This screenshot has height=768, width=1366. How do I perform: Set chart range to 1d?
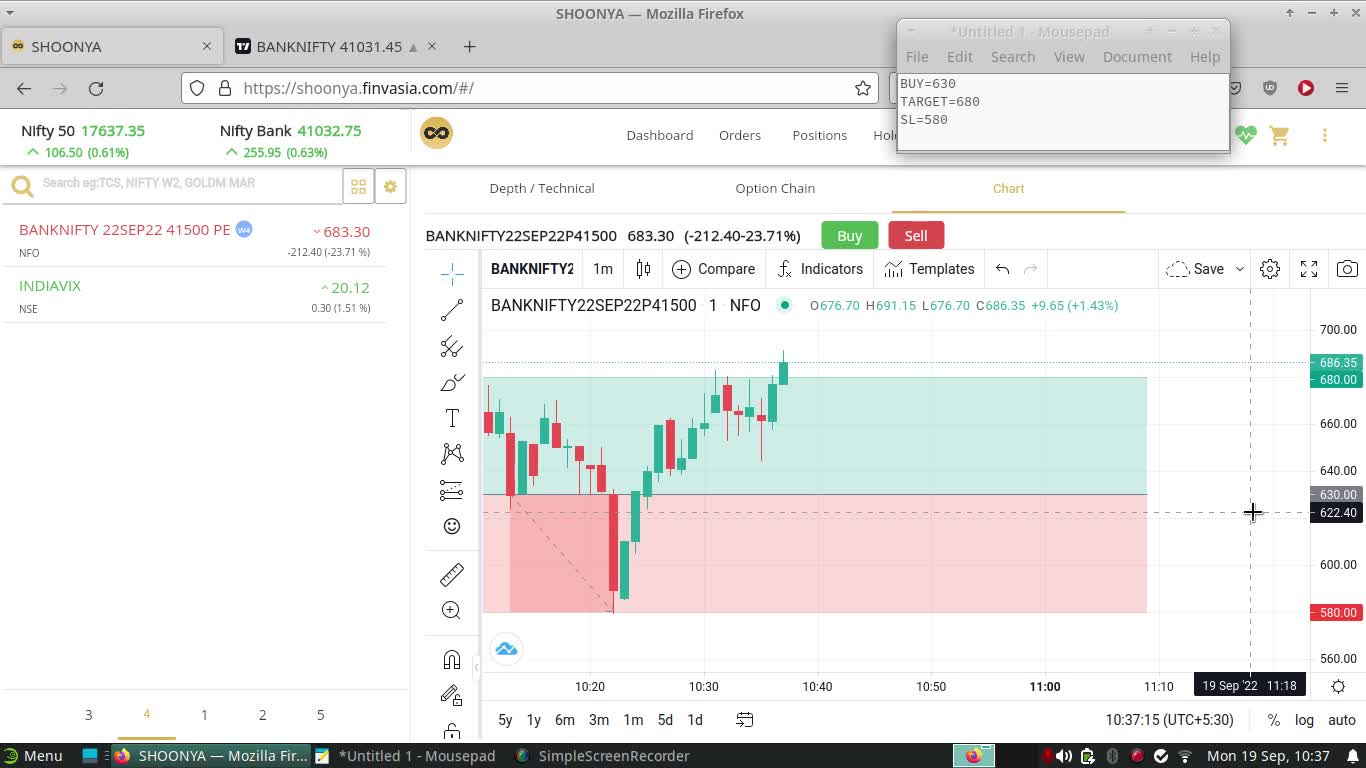coord(695,720)
